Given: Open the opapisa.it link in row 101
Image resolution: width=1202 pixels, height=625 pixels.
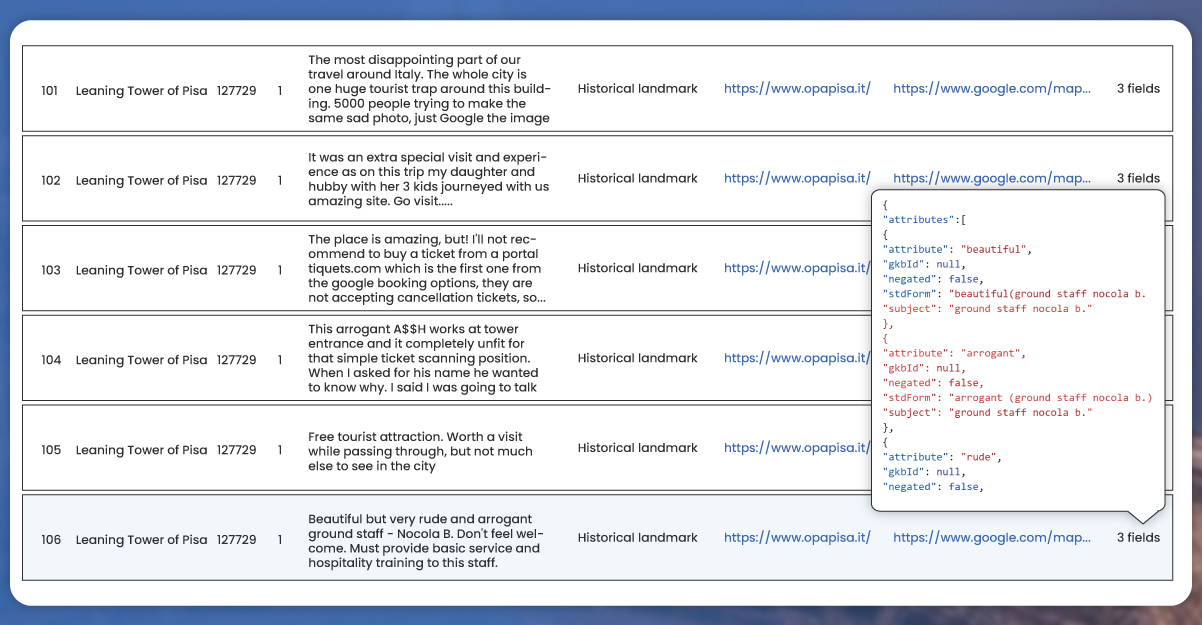Looking at the screenshot, I should point(797,89).
